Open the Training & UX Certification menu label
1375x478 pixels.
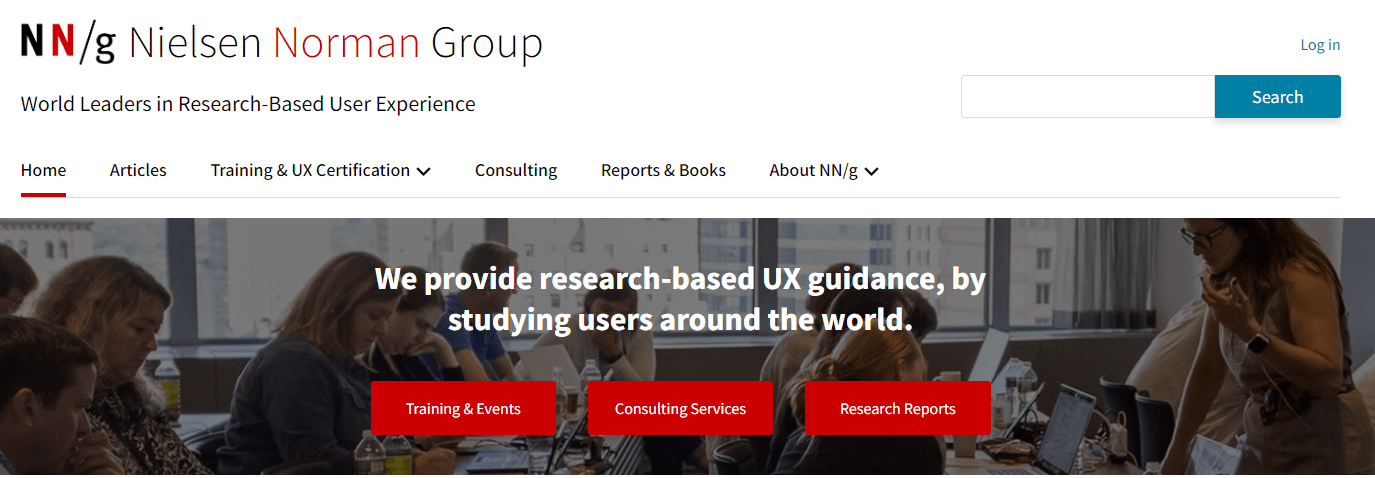(x=310, y=170)
